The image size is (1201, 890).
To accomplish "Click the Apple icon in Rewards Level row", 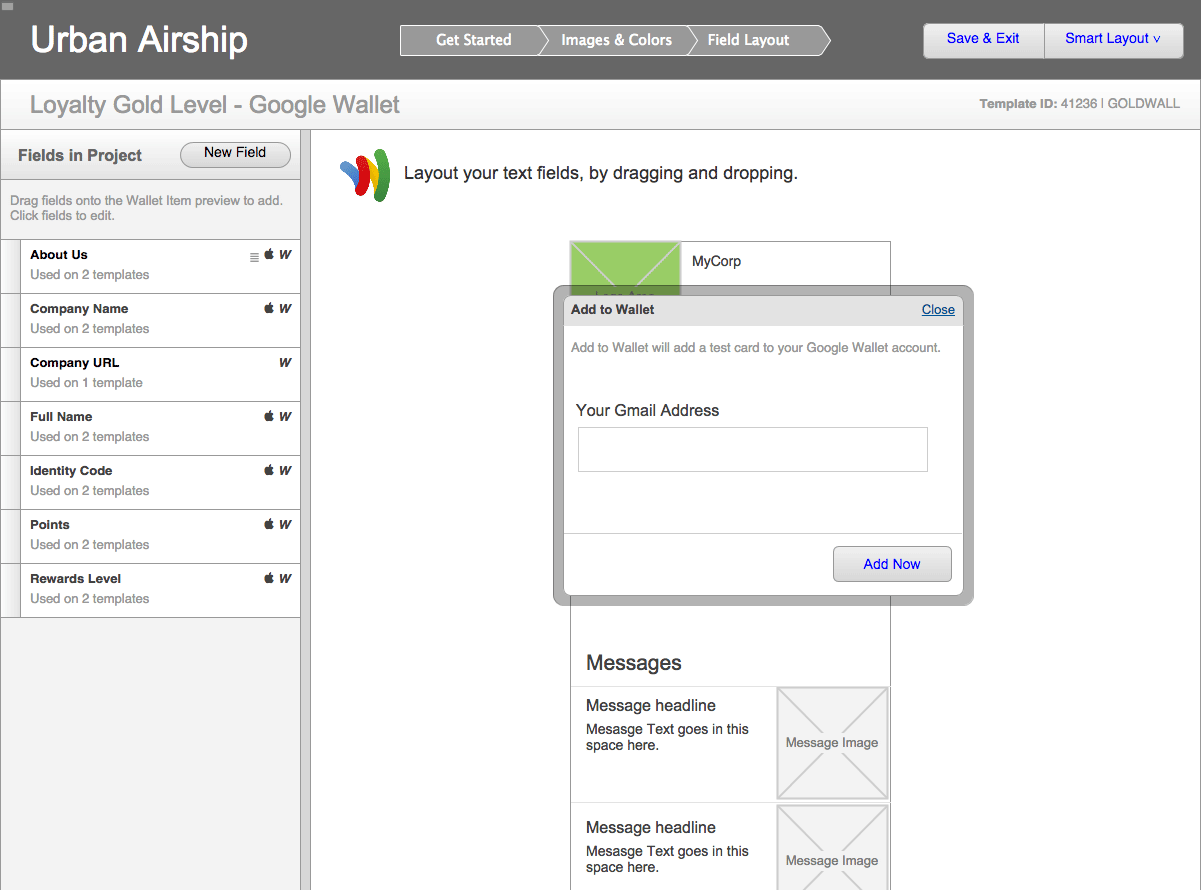I will point(269,579).
